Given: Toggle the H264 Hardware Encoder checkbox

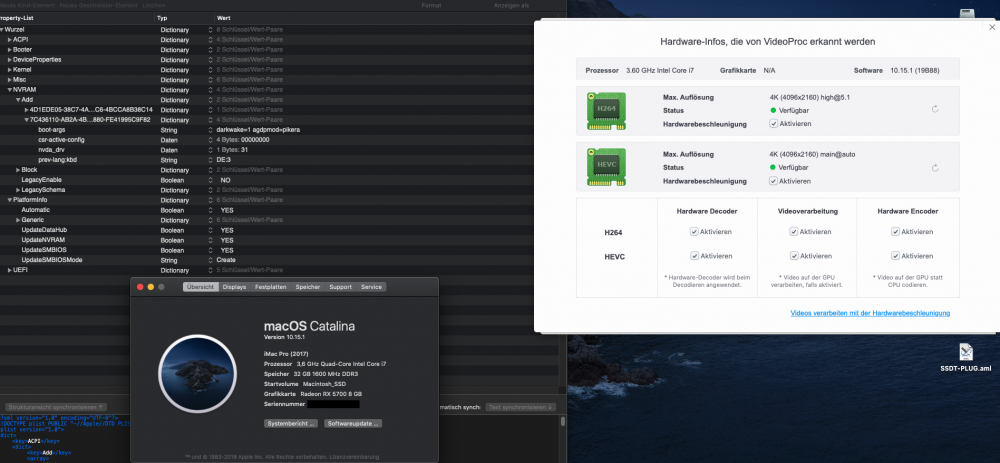Looking at the screenshot, I should 895,232.
